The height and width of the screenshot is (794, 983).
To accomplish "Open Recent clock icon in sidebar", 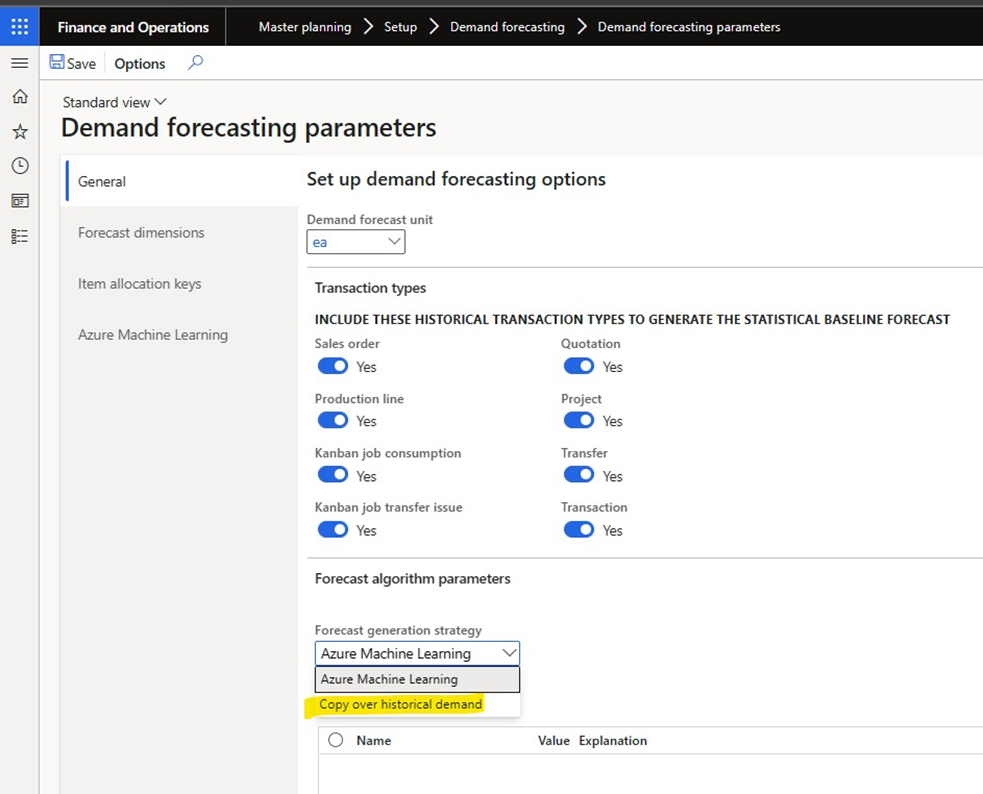I will click(x=20, y=165).
